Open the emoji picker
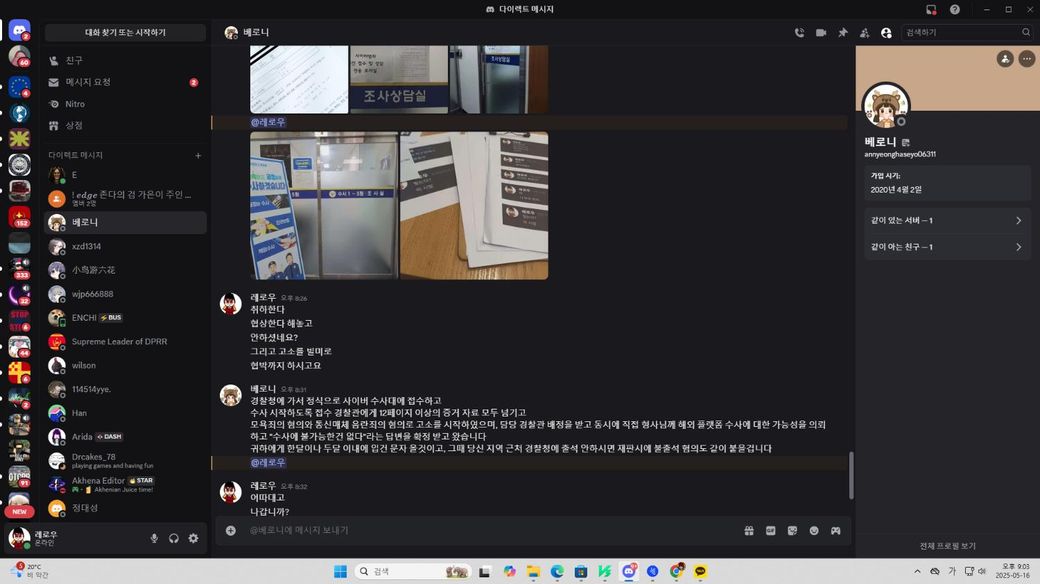 814,530
